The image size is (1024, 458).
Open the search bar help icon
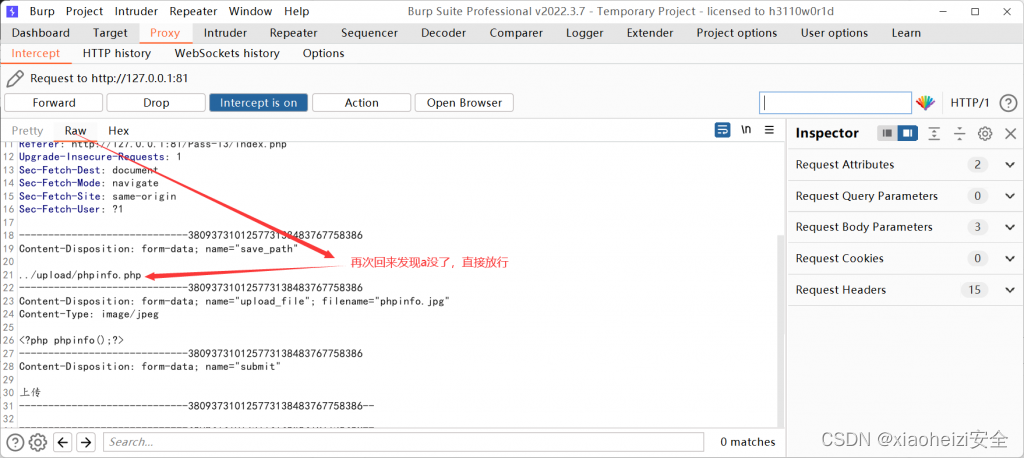pos(14,442)
